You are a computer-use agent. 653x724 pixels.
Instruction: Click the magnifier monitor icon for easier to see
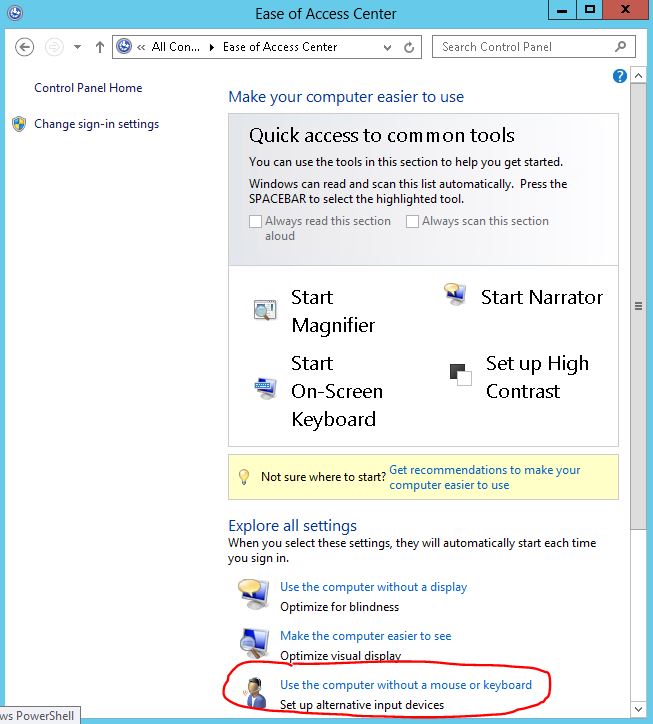254,643
